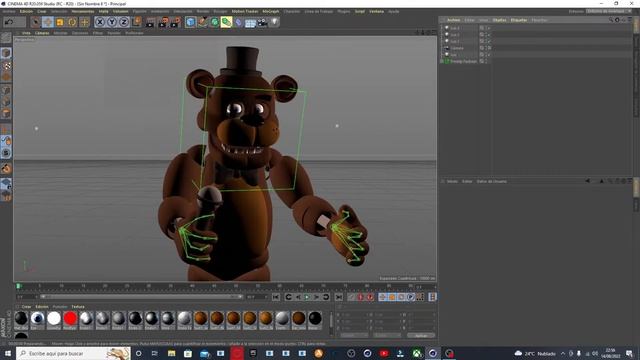
Task: Add a Cube primitive object
Action: tap(190, 22)
